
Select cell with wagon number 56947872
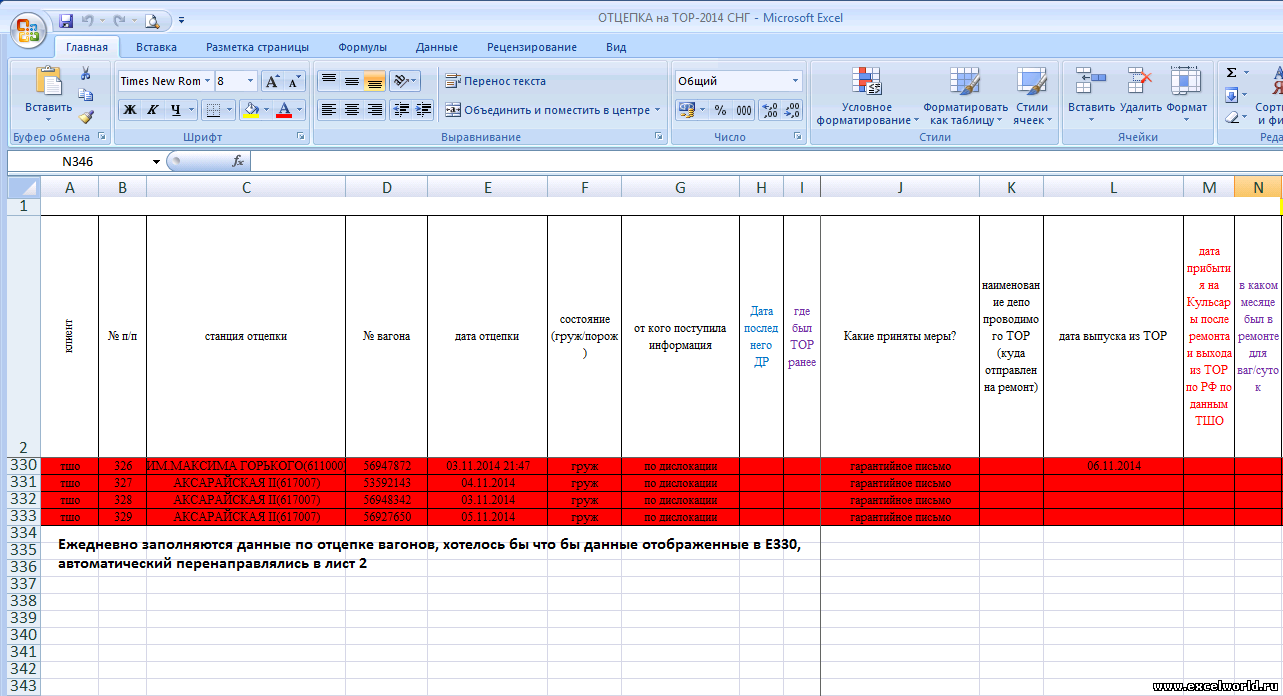[x=386, y=466]
